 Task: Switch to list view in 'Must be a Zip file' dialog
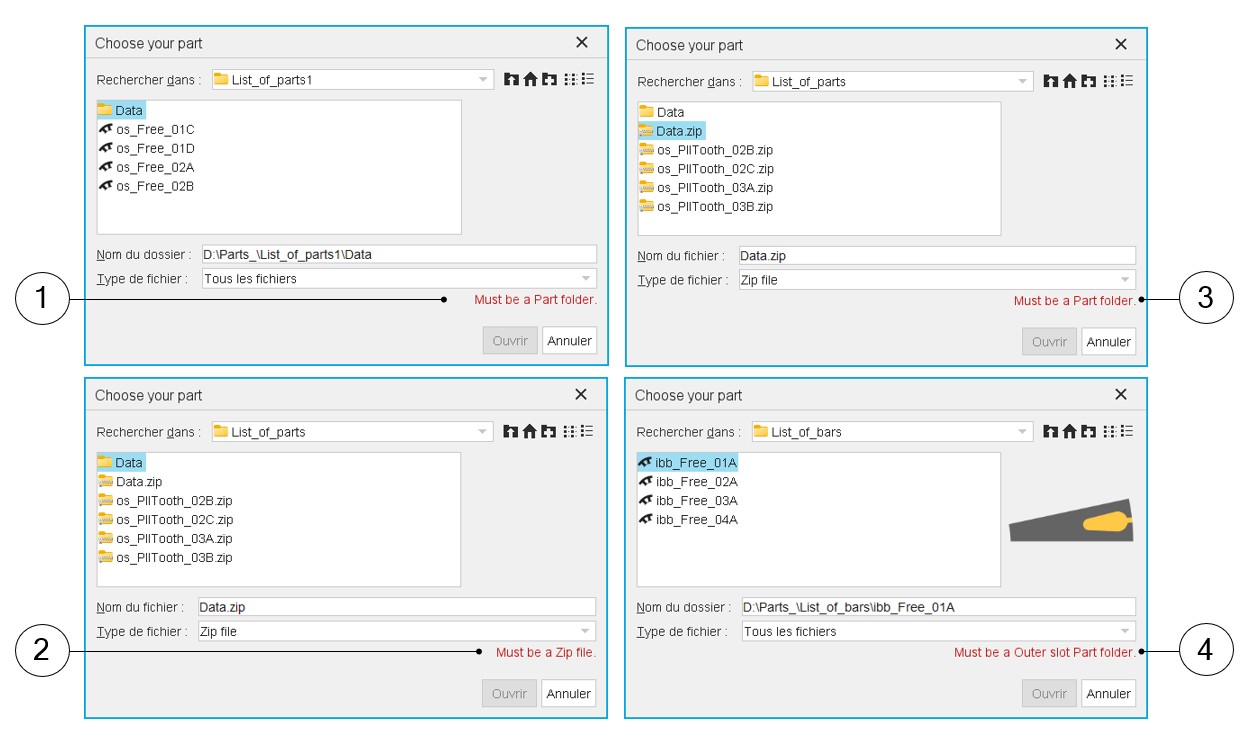pos(570,431)
